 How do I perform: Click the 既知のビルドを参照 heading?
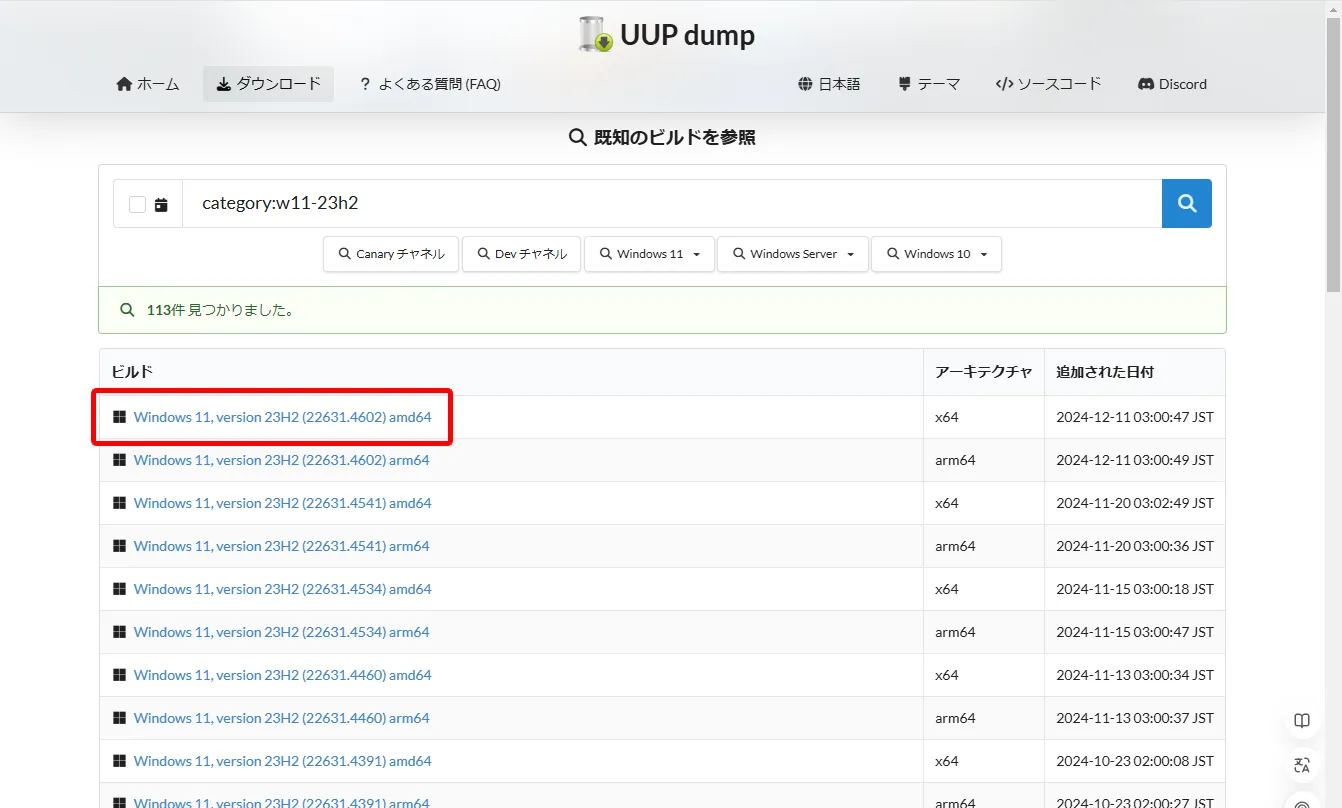click(662, 138)
